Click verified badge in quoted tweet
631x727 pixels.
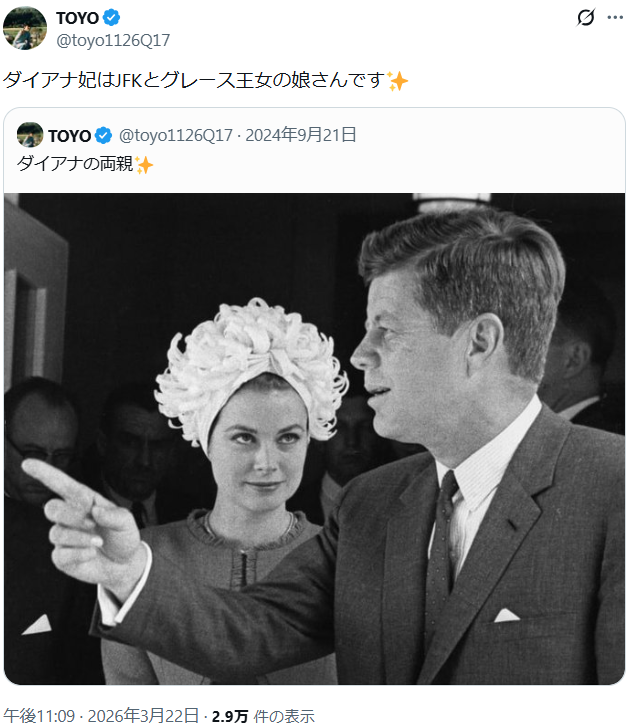(x=103, y=136)
